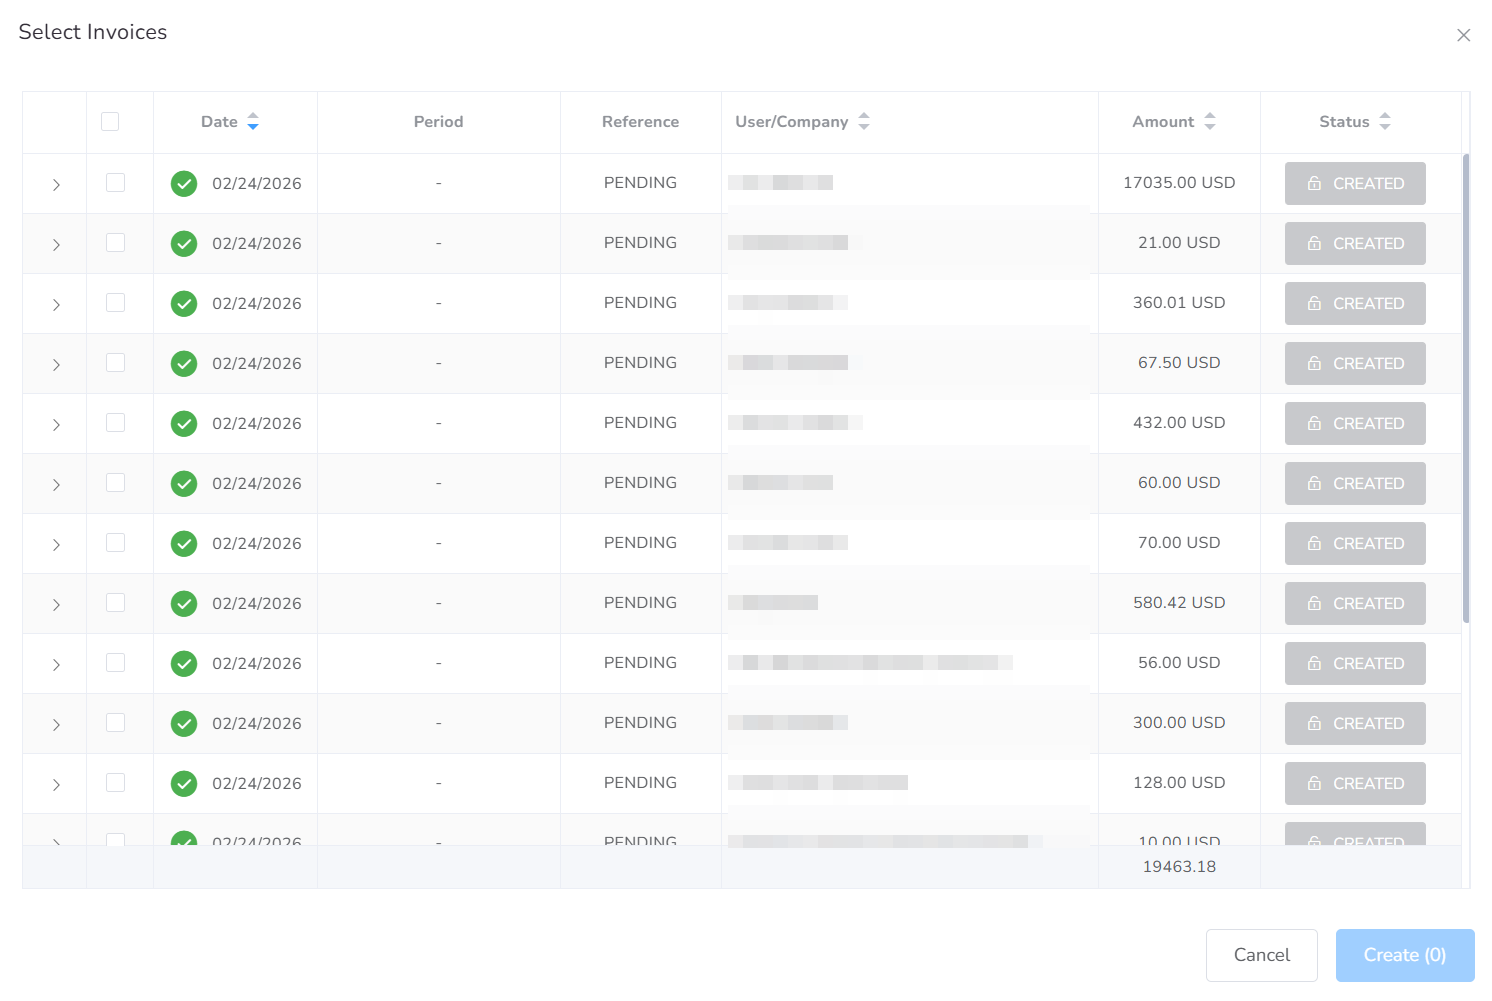The height and width of the screenshot is (1001, 1492).
Task: Click the Create (0) button
Action: pyautogui.click(x=1404, y=955)
